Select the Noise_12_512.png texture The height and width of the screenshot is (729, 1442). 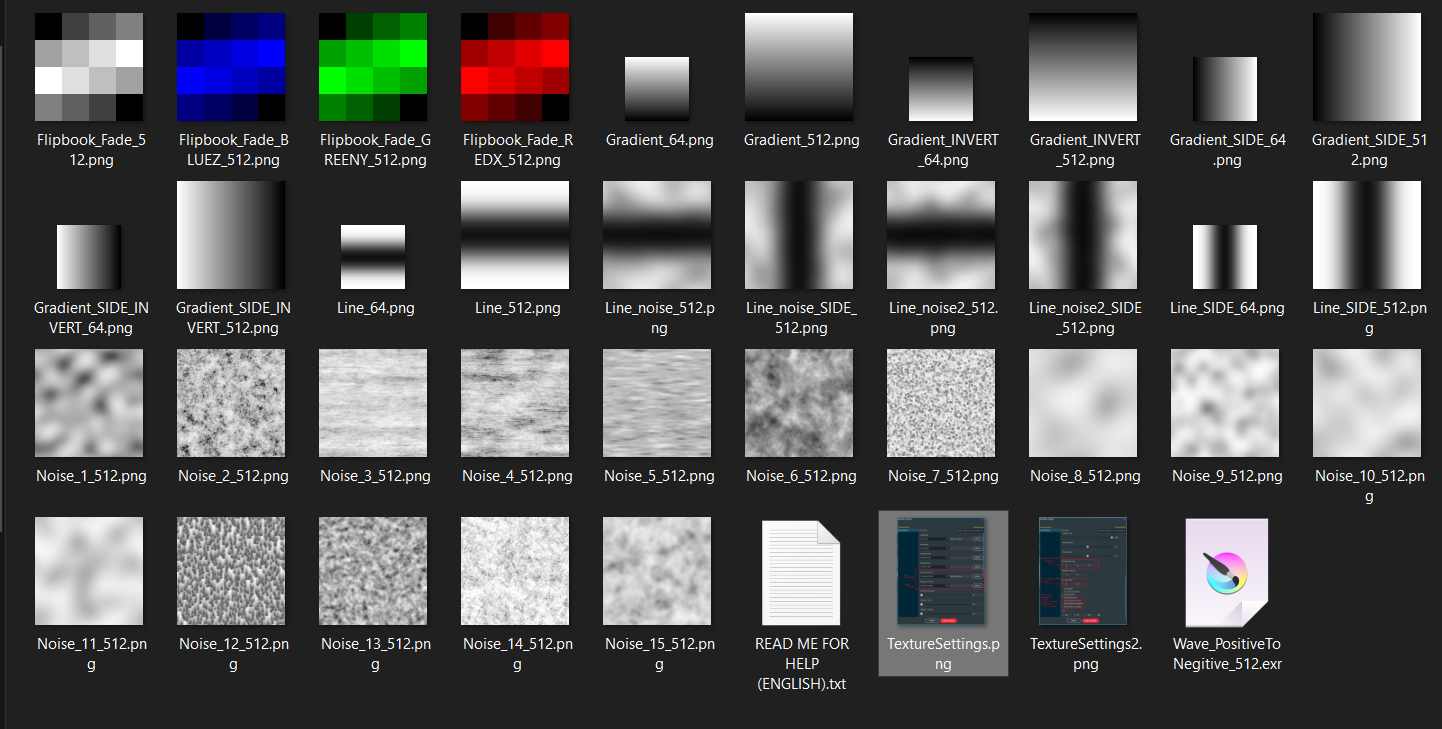pos(231,571)
